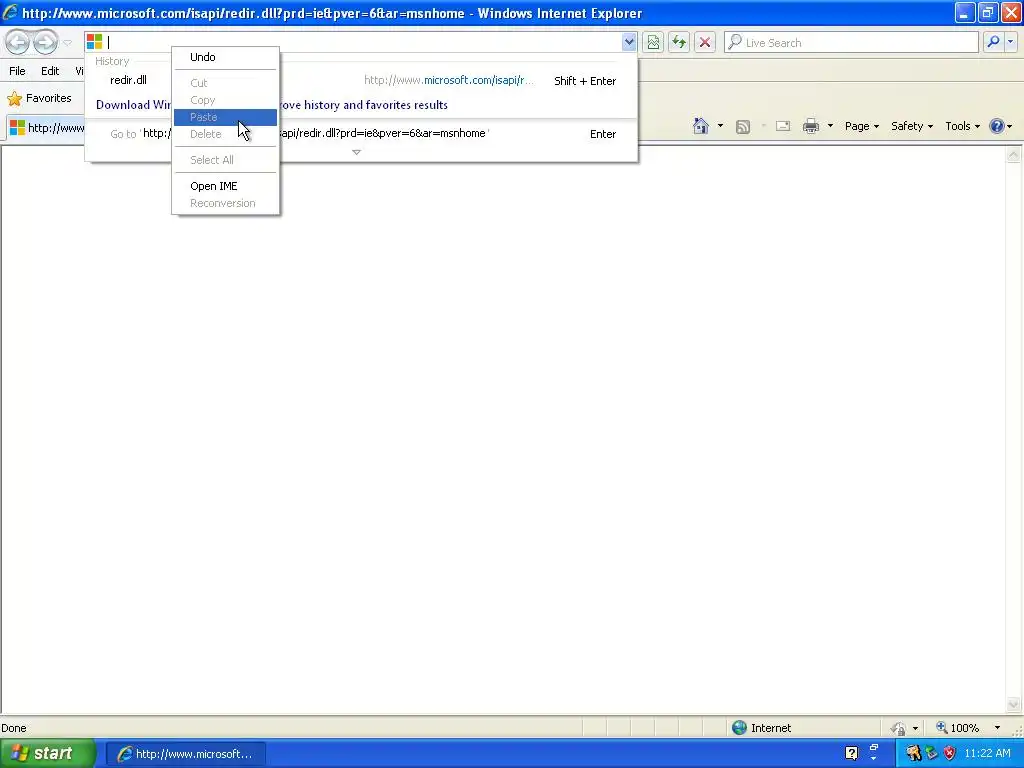Click the search magnifier button
Viewport: 1024px width, 768px height.
pos(993,42)
